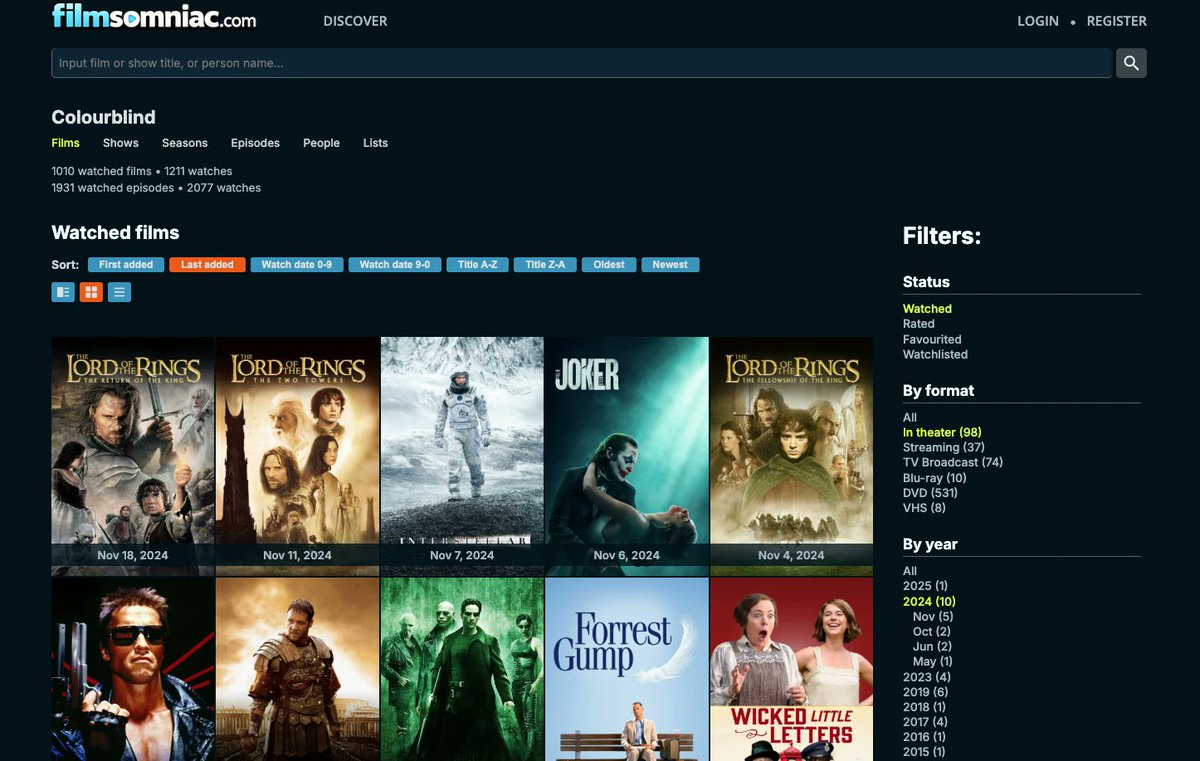Viewport: 1200px width, 761px height.
Task: Sort by Last added
Action: (207, 265)
